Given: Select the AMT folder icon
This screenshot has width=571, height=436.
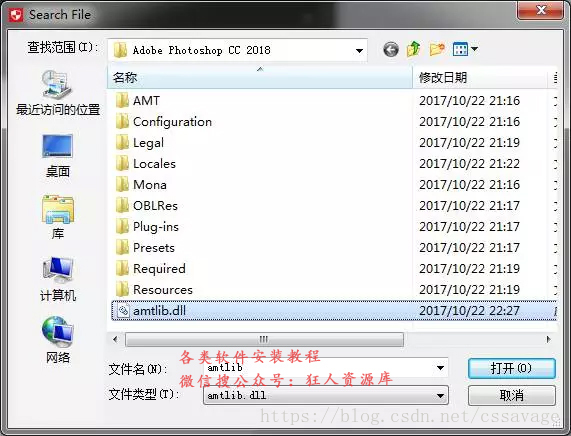Looking at the screenshot, I should point(122,100).
